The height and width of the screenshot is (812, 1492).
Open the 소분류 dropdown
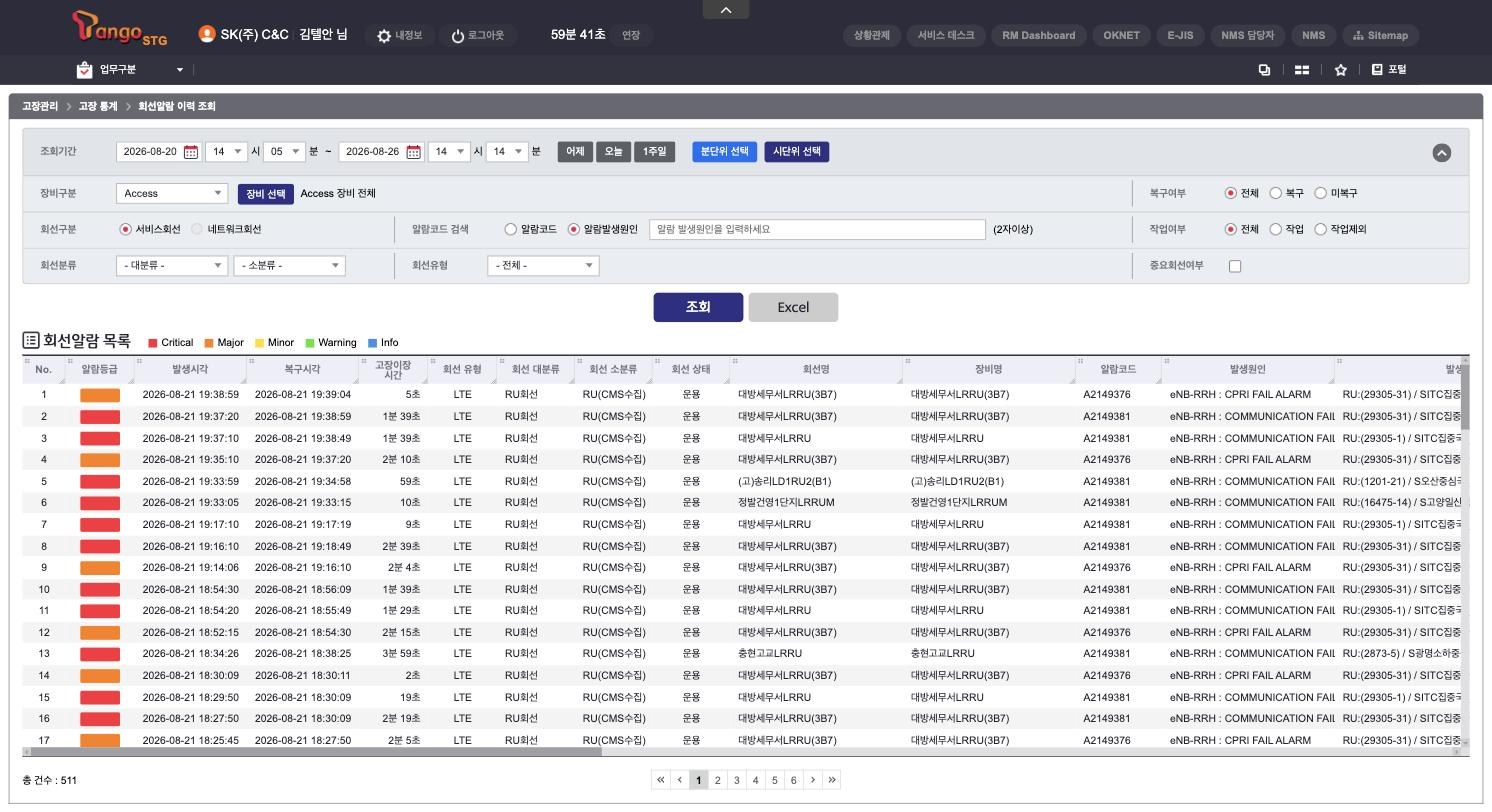pyautogui.click(x=289, y=265)
